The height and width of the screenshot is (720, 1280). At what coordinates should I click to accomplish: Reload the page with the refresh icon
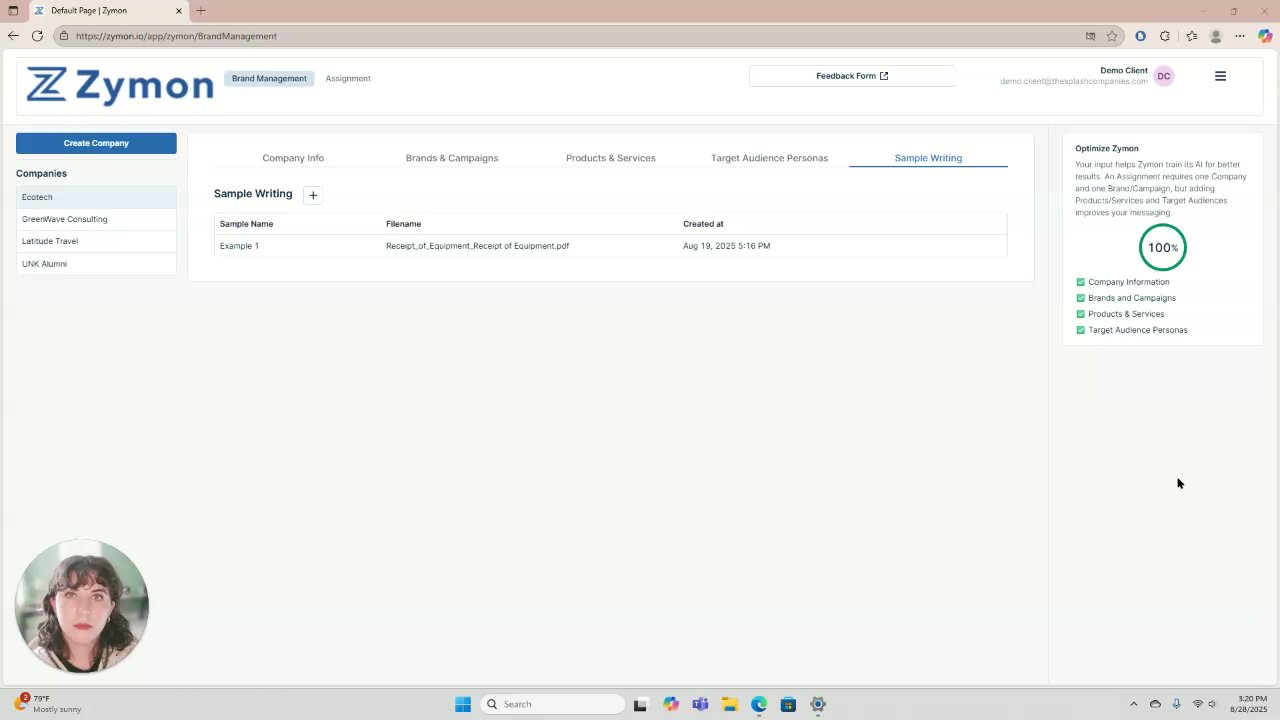coord(37,36)
